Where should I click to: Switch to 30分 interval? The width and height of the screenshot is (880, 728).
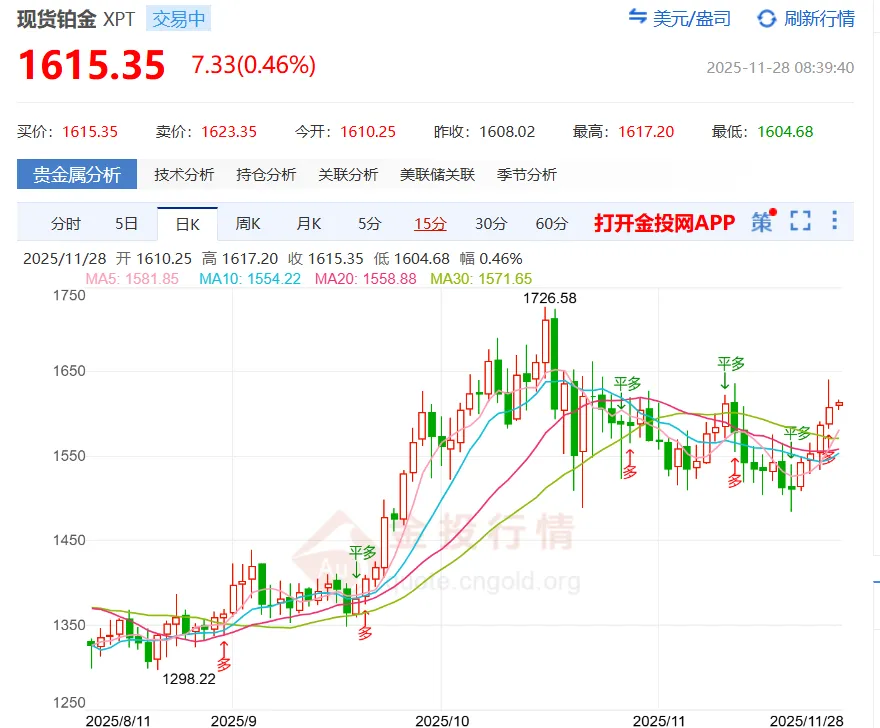tap(491, 223)
